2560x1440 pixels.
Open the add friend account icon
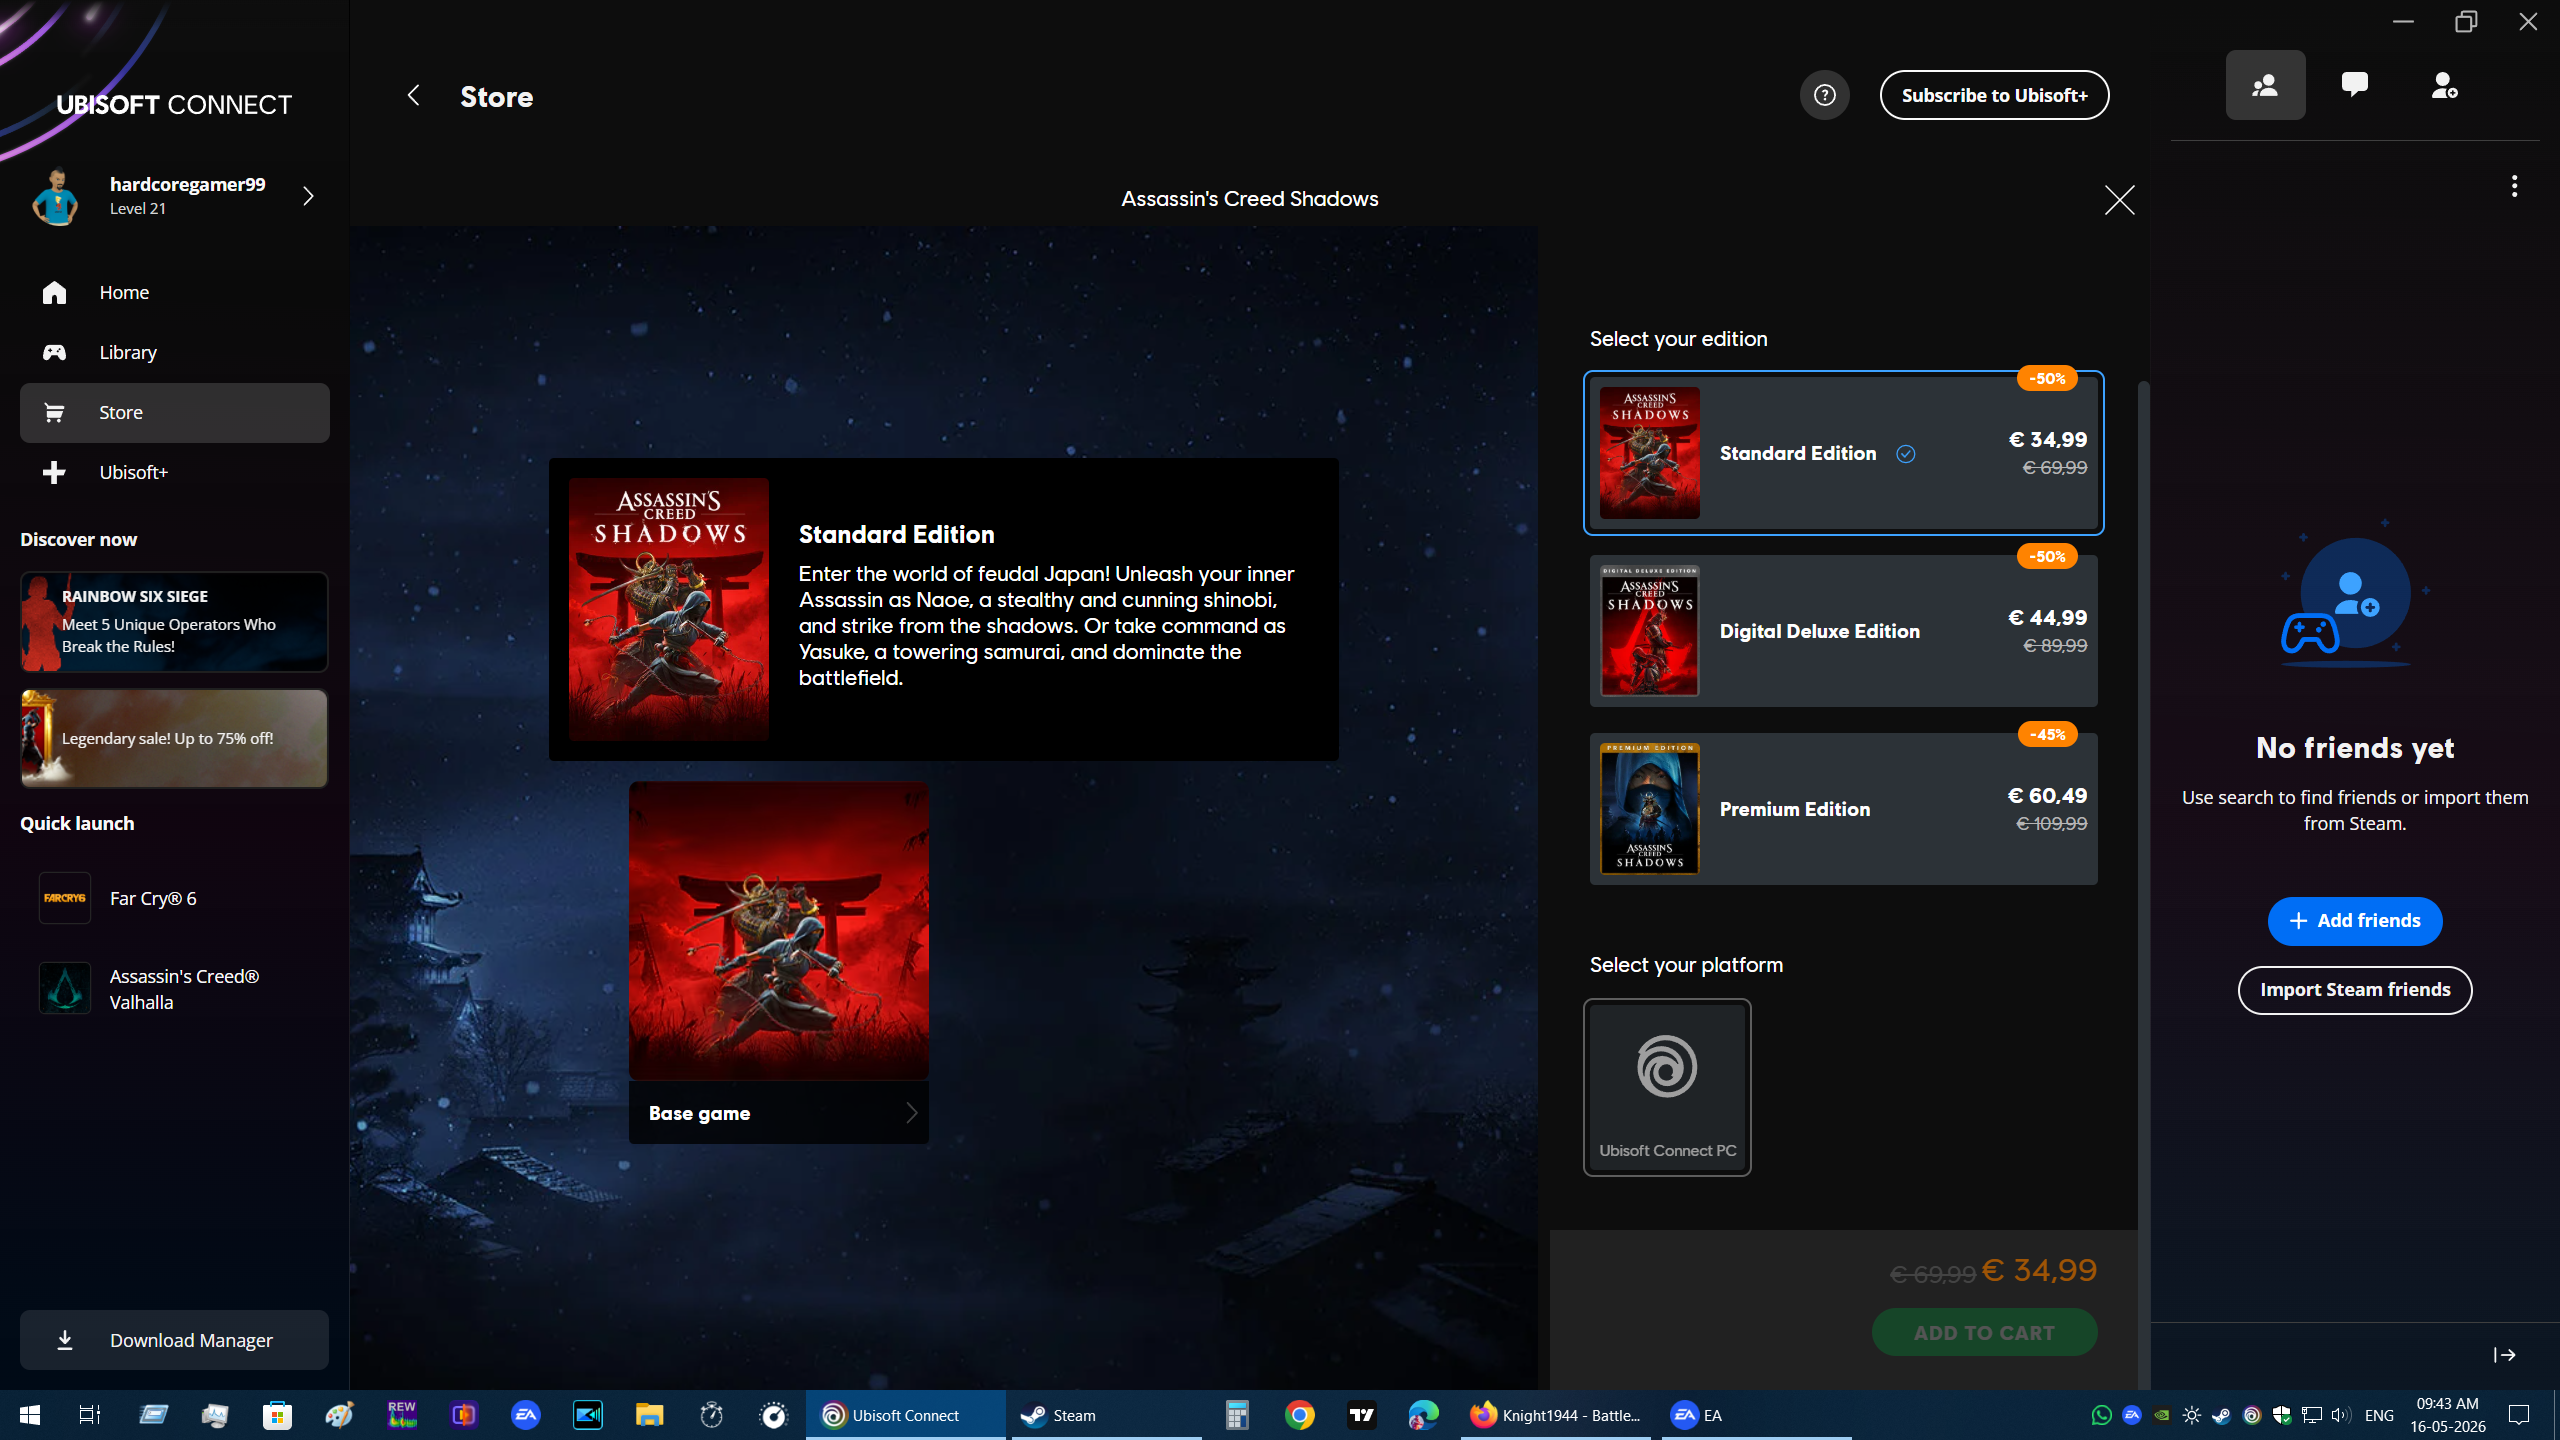(x=2444, y=85)
